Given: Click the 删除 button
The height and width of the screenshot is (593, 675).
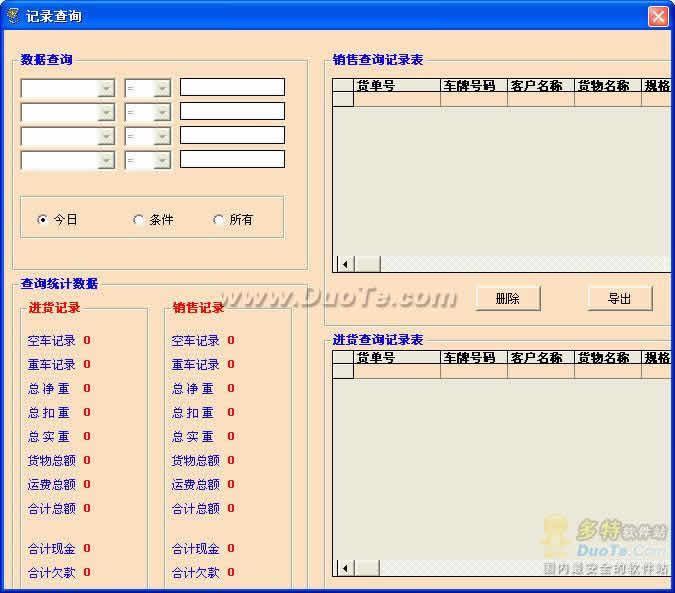Looking at the screenshot, I should 507,298.
